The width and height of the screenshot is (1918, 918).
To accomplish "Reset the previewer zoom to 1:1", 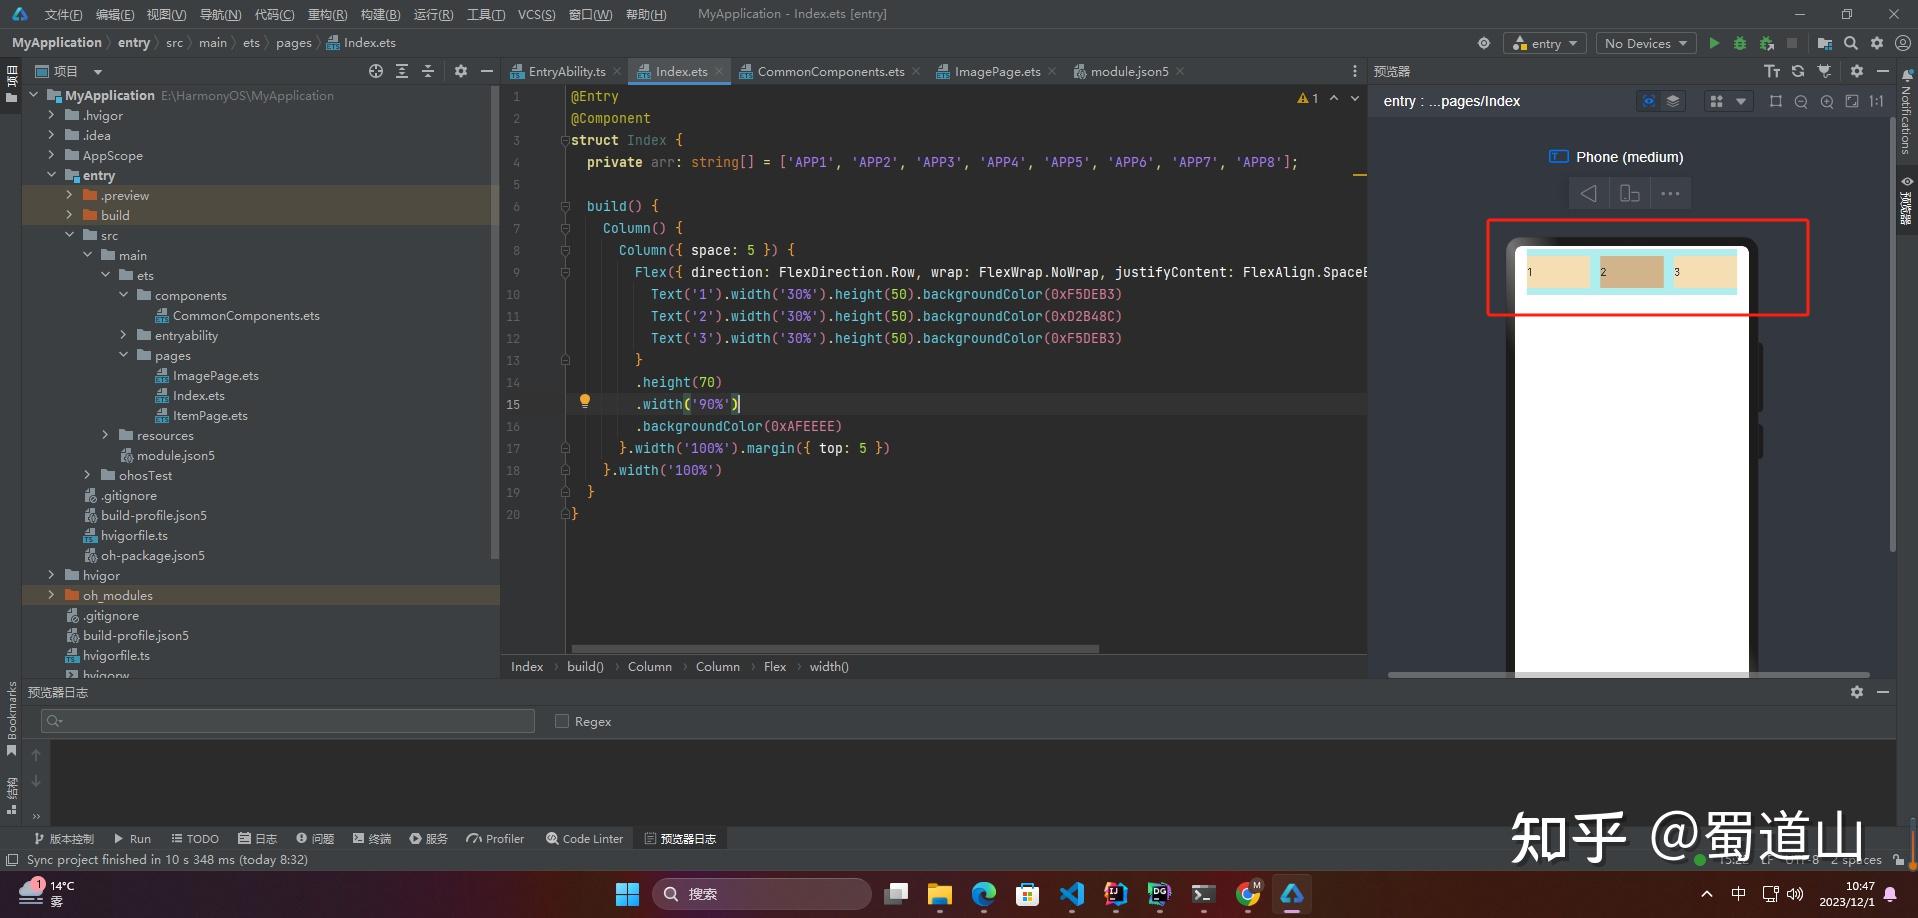I will [x=1877, y=101].
